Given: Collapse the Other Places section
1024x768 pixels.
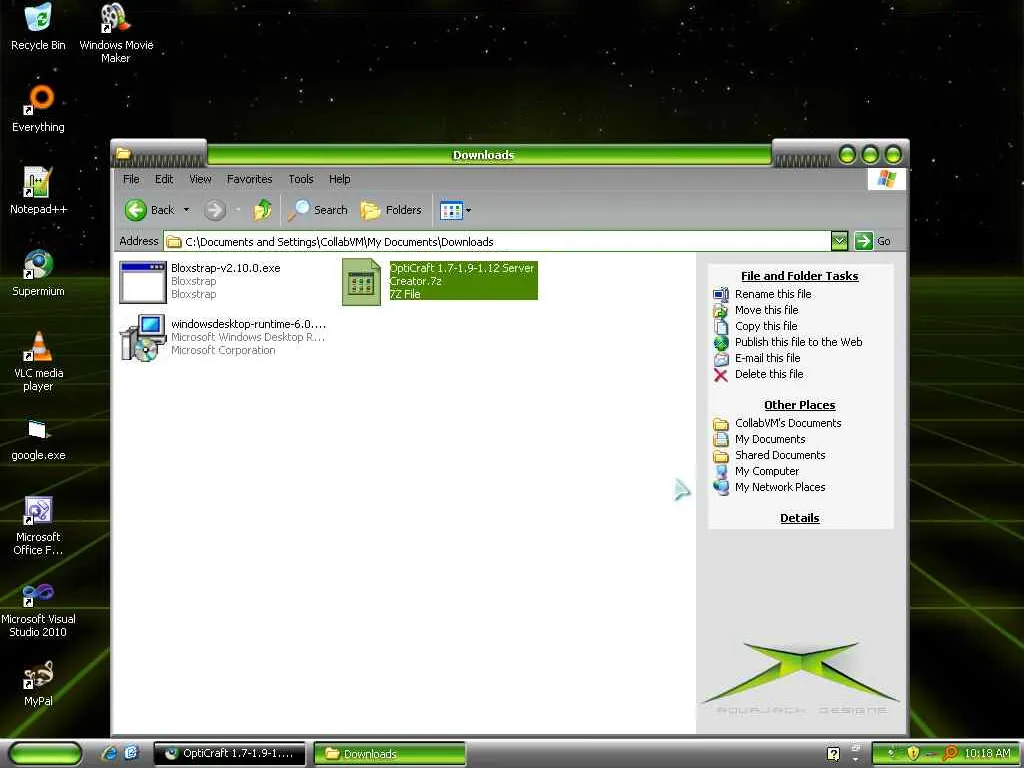Looking at the screenshot, I should click(799, 405).
